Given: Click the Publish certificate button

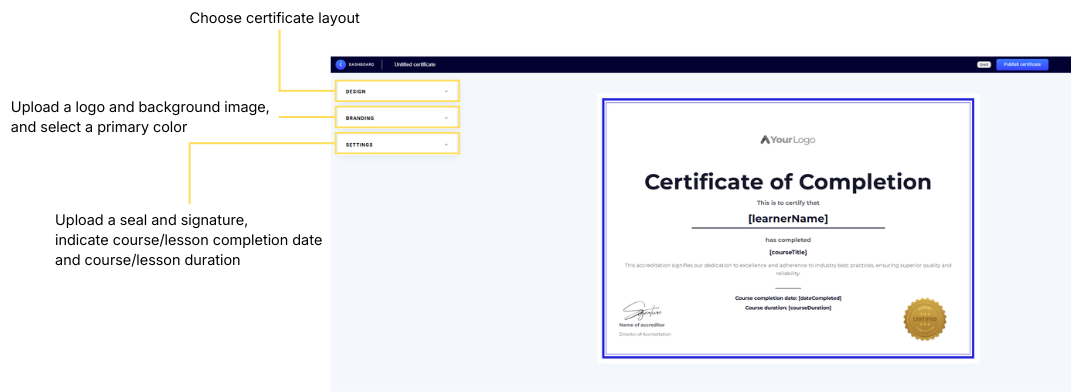Looking at the screenshot, I should tap(1022, 64).
